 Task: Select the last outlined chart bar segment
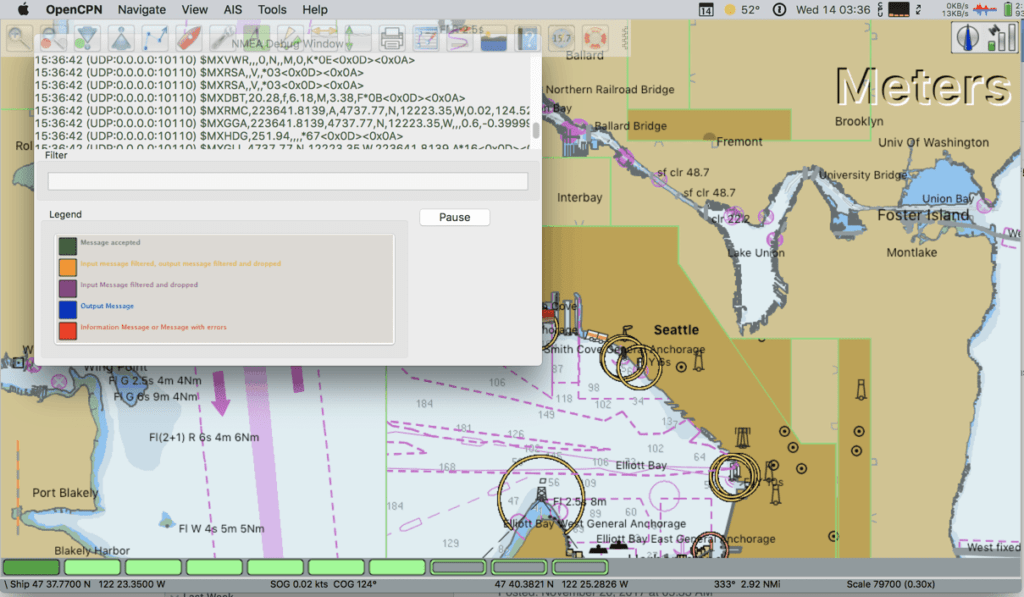click(x=580, y=567)
